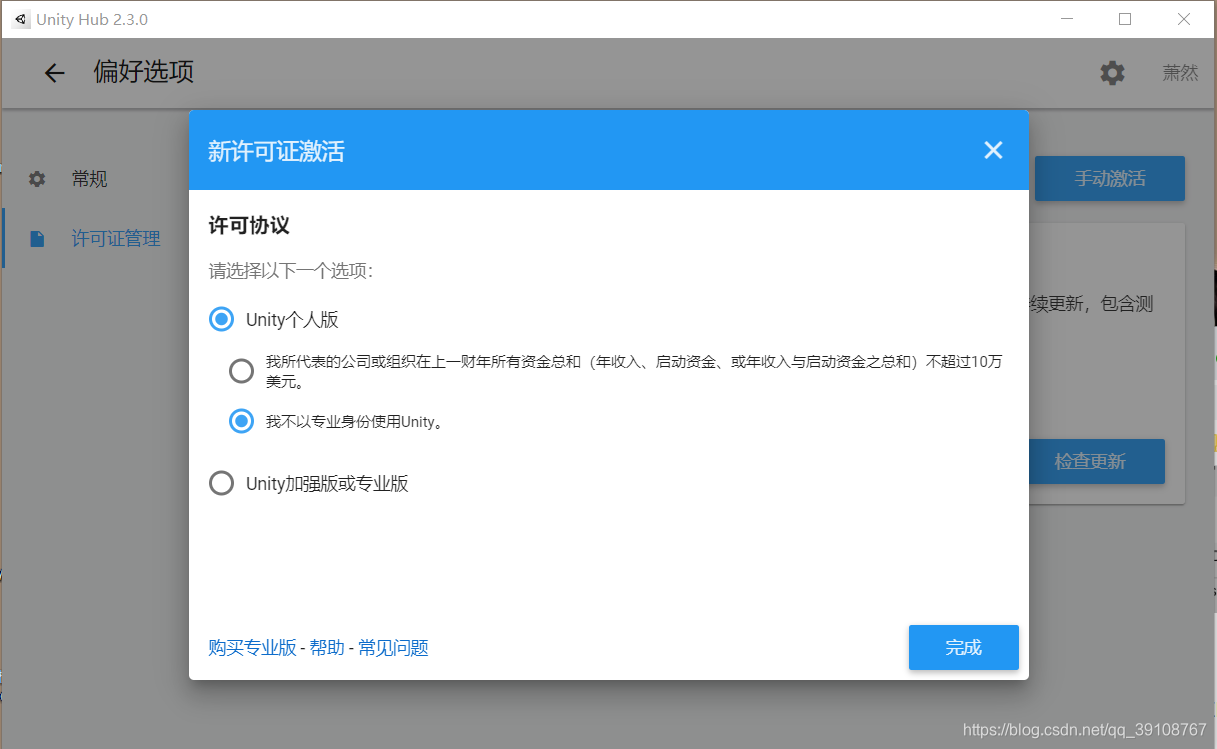Open the 帮助 link
1217x749 pixels.
(327, 648)
